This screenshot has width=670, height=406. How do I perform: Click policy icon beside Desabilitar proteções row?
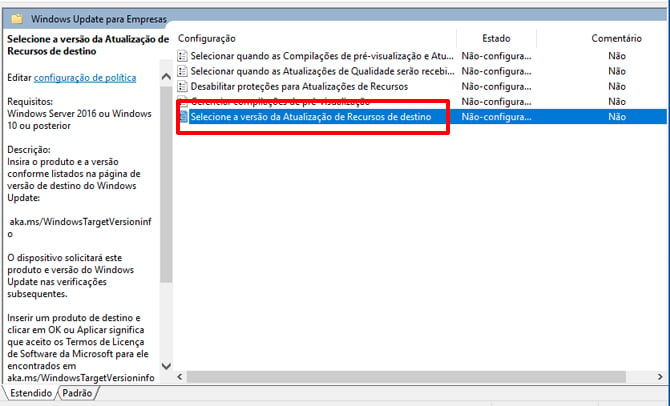[182, 86]
